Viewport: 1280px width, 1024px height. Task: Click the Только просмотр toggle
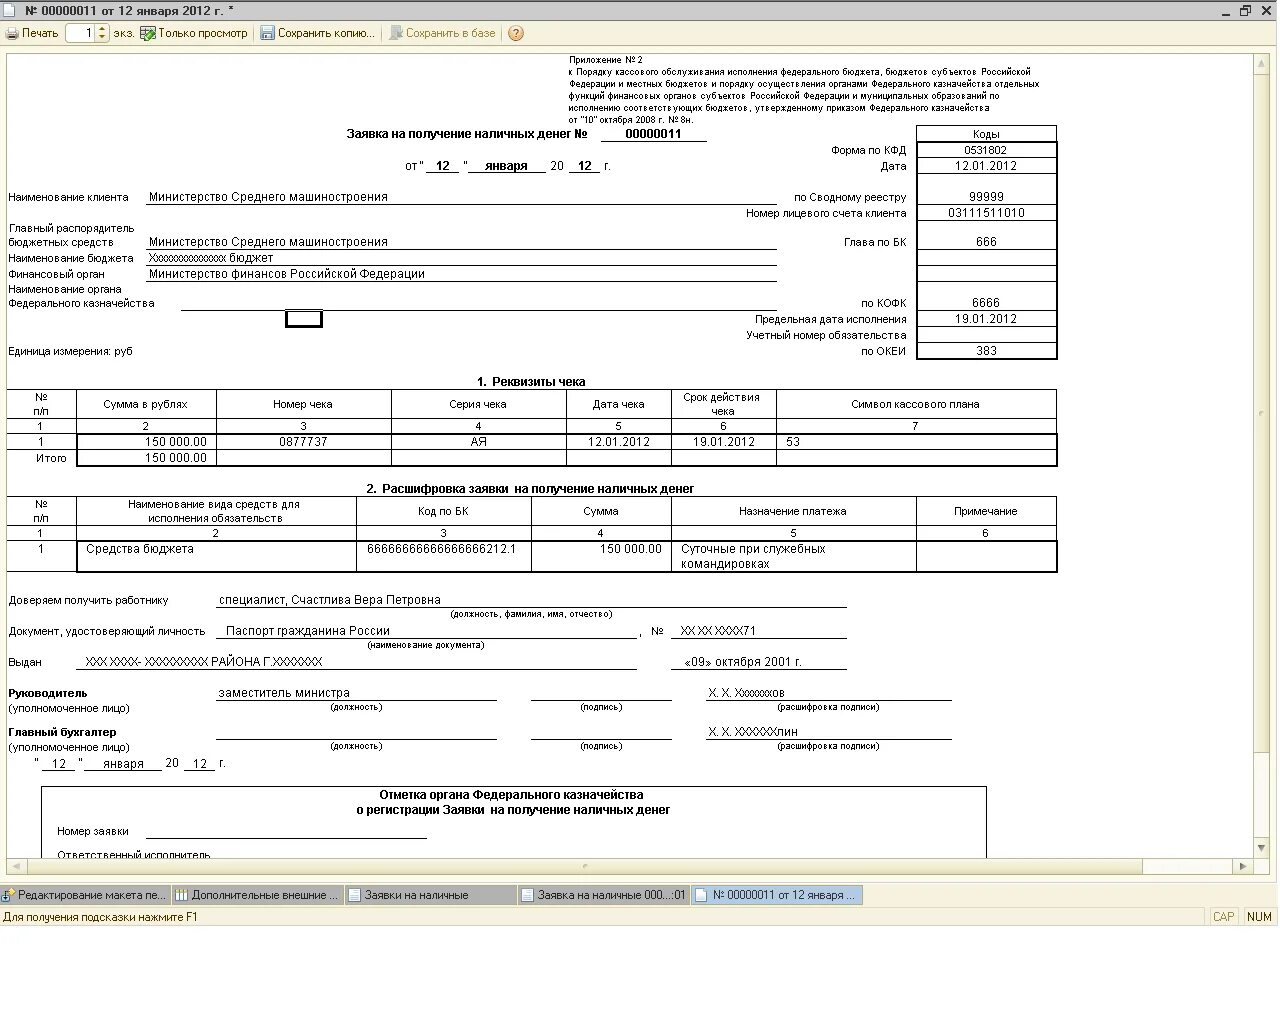click(x=193, y=33)
